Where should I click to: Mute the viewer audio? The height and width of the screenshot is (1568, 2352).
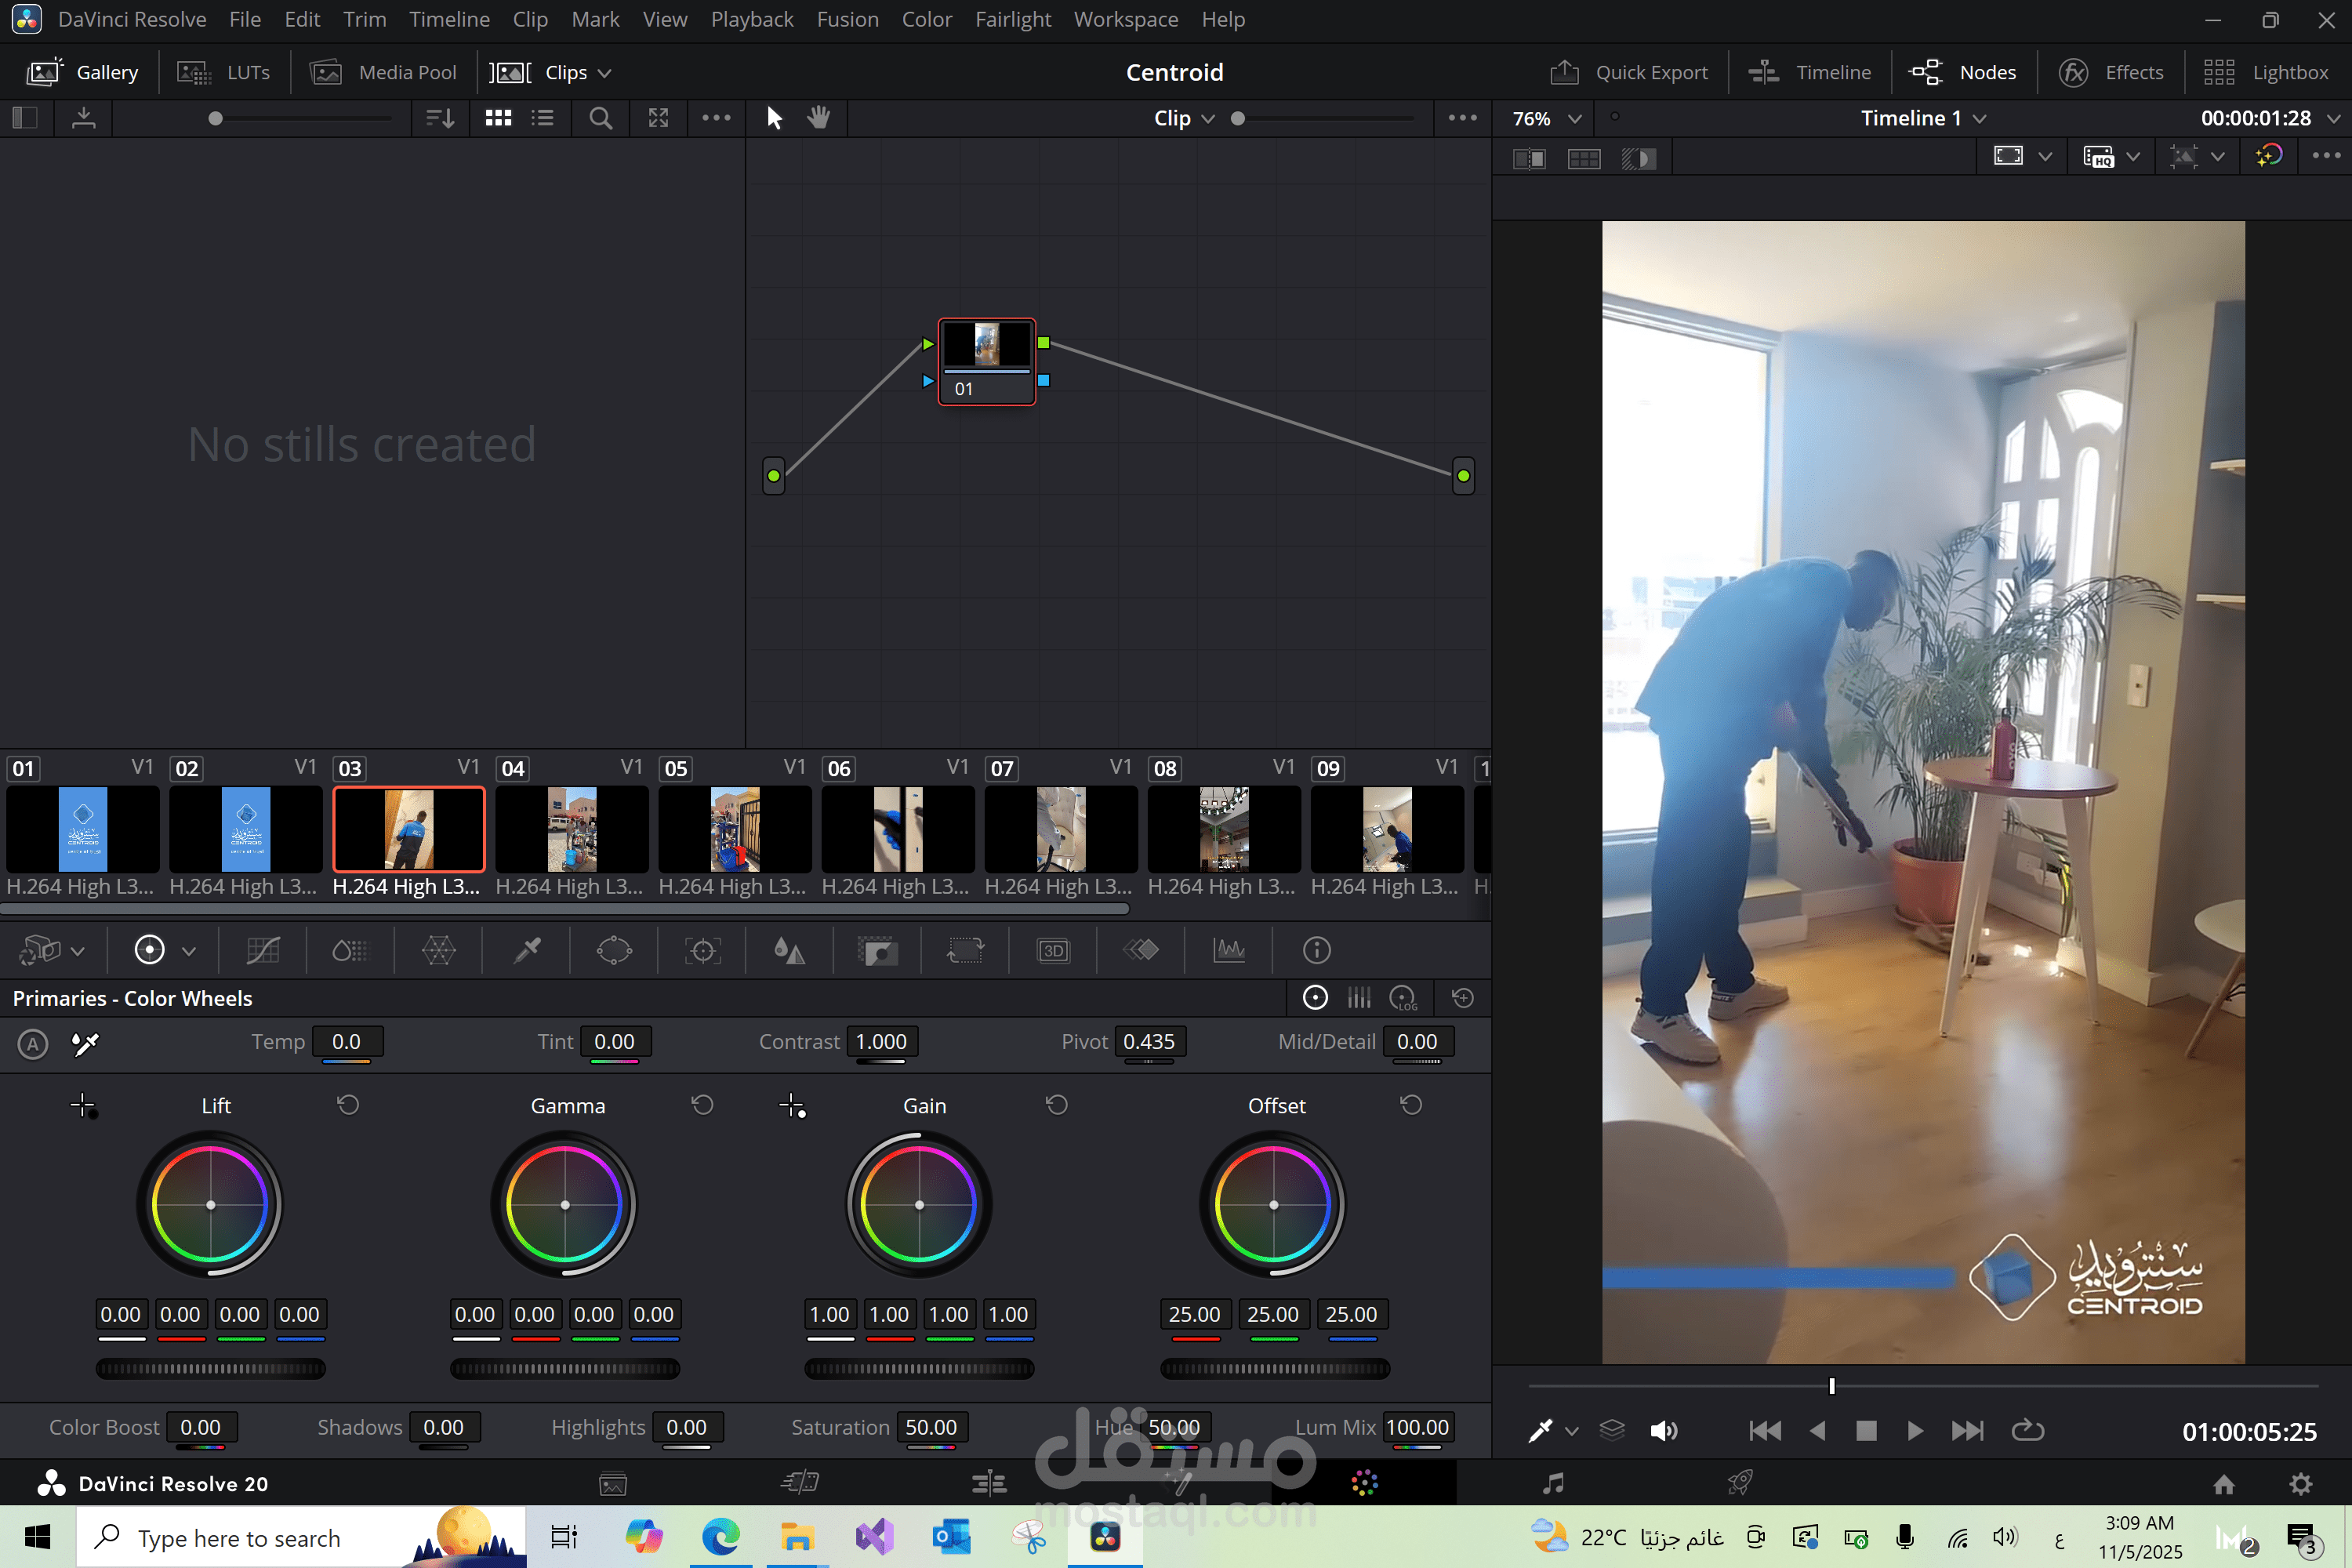(x=1663, y=1431)
